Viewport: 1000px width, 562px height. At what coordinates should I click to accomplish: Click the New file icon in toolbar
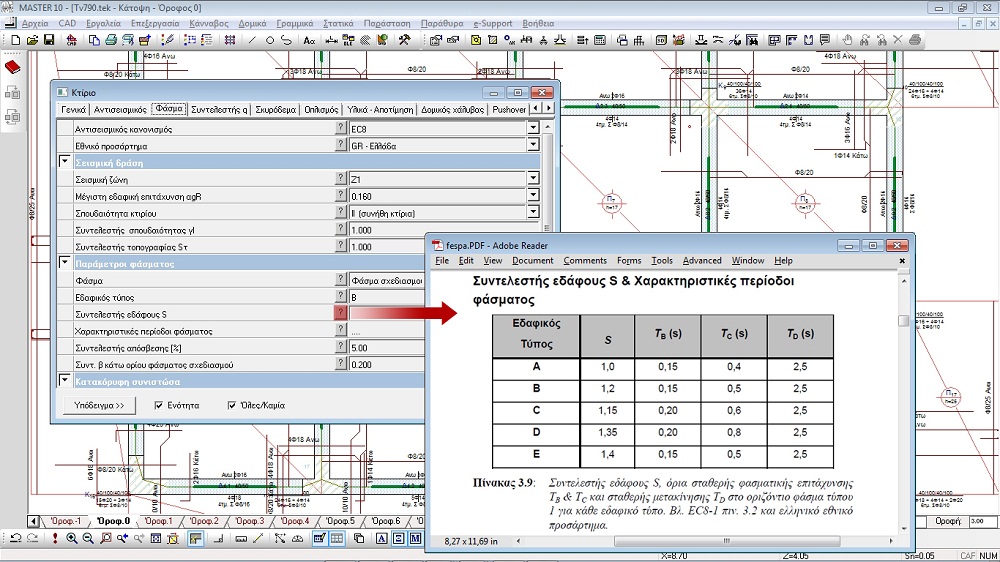(x=15, y=40)
